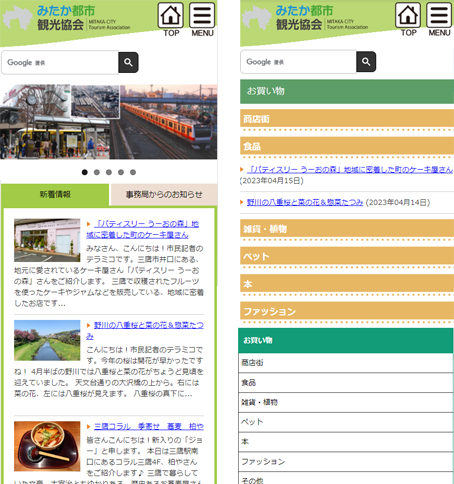Click the お買い物 header of bottom menu

(x=346, y=340)
